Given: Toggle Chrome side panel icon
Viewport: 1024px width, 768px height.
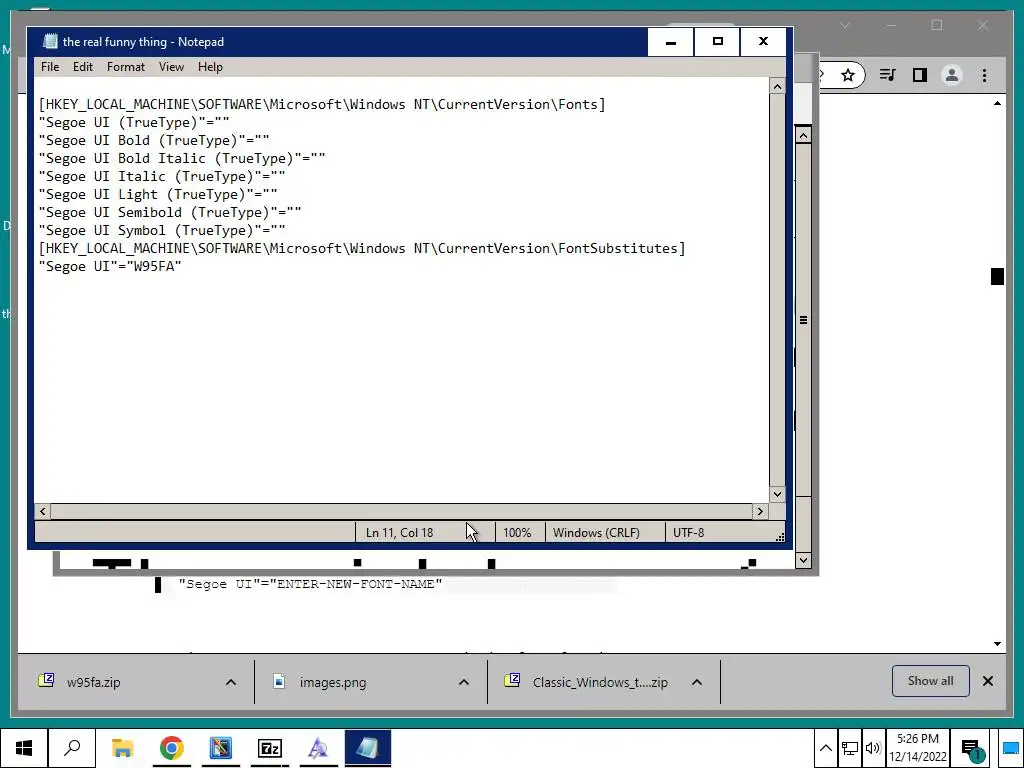Looking at the screenshot, I should coord(920,75).
